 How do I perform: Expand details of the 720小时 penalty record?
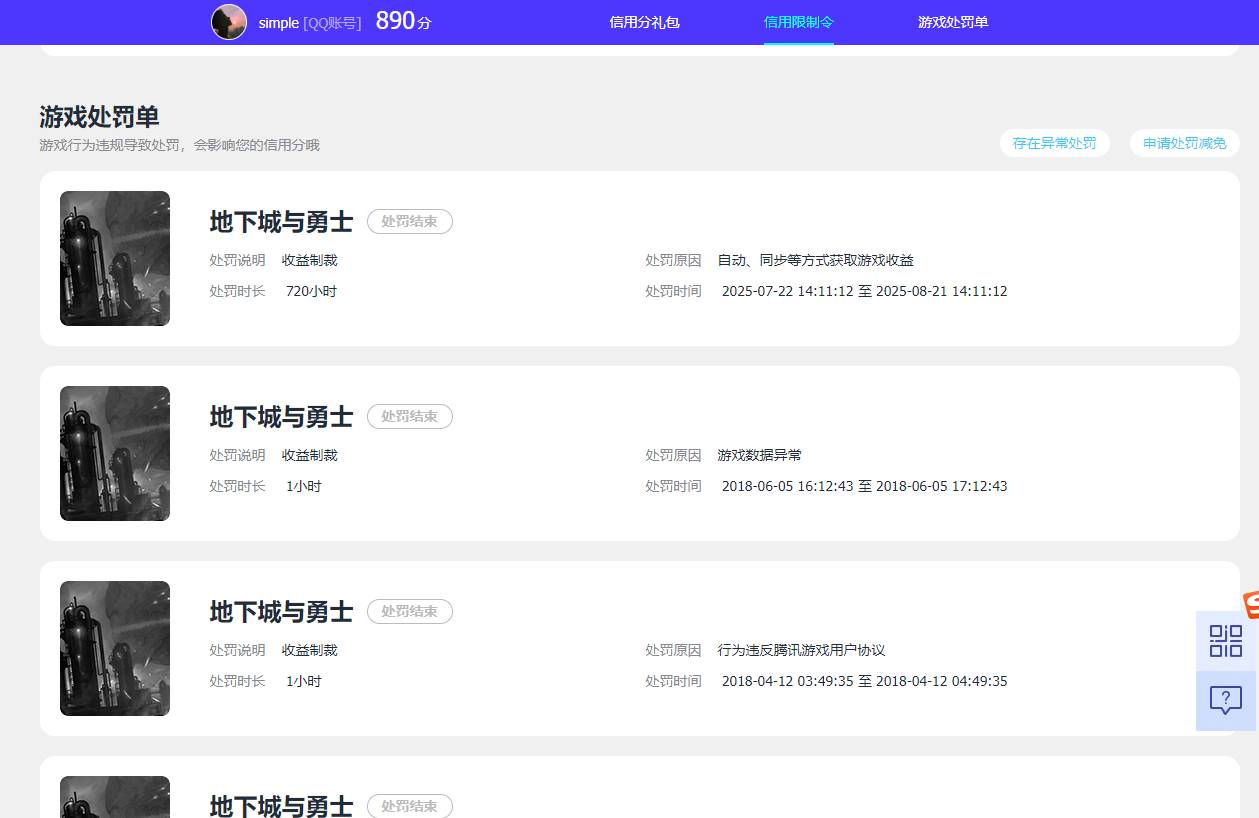pyautogui.click(x=640, y=258)
